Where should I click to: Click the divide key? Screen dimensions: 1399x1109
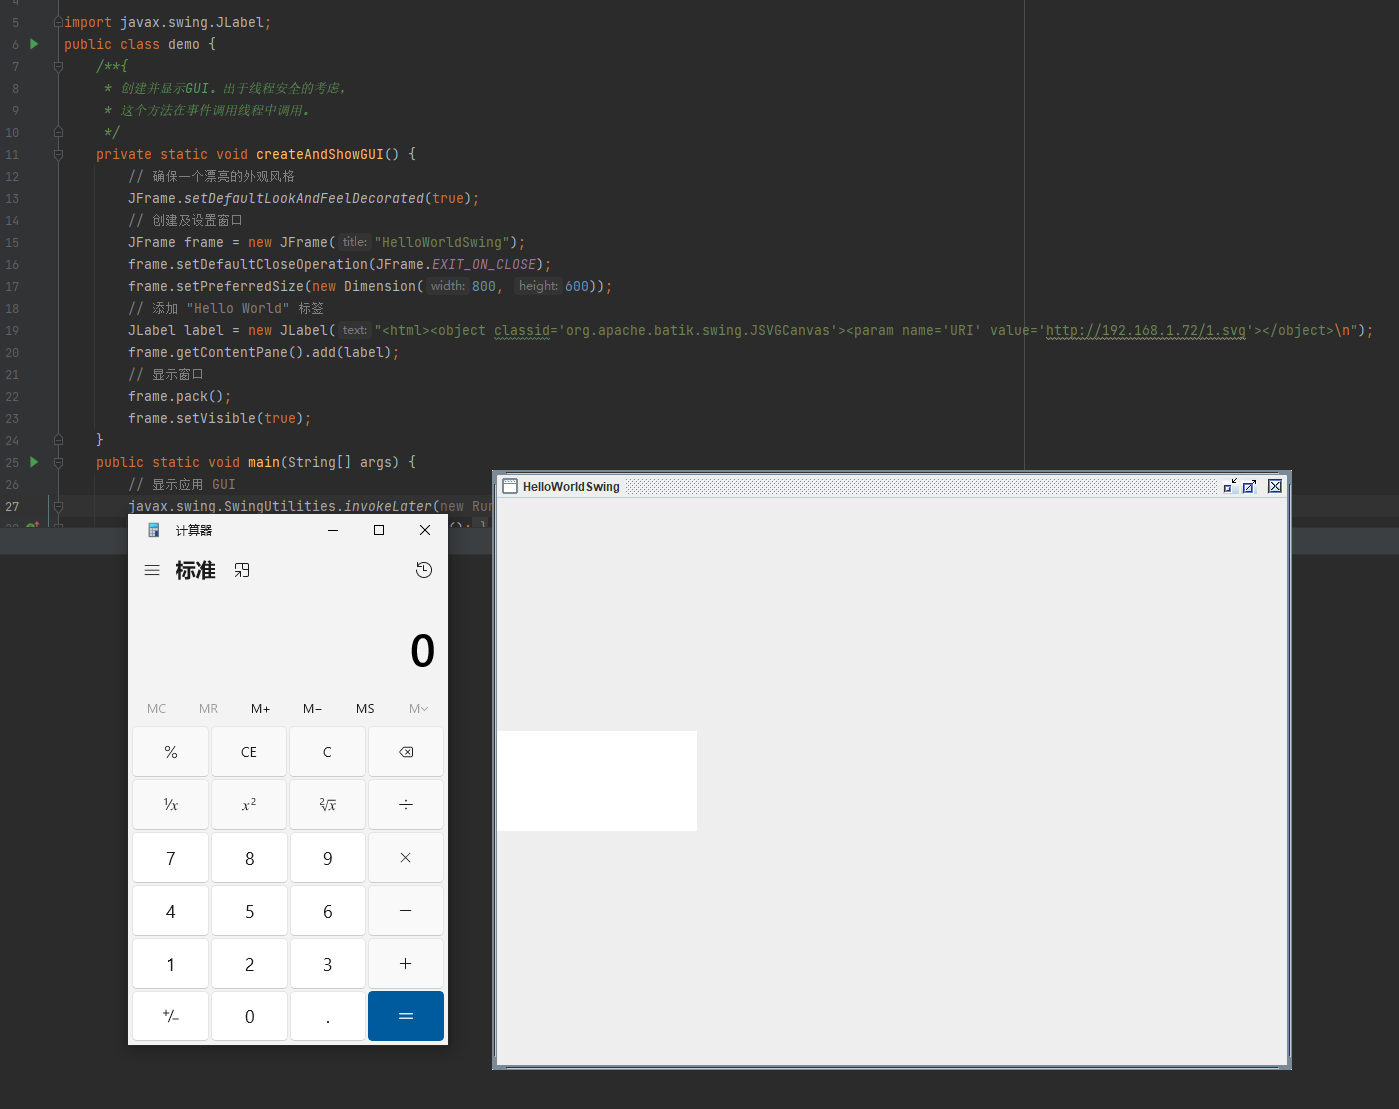click(x=406, y=805)
